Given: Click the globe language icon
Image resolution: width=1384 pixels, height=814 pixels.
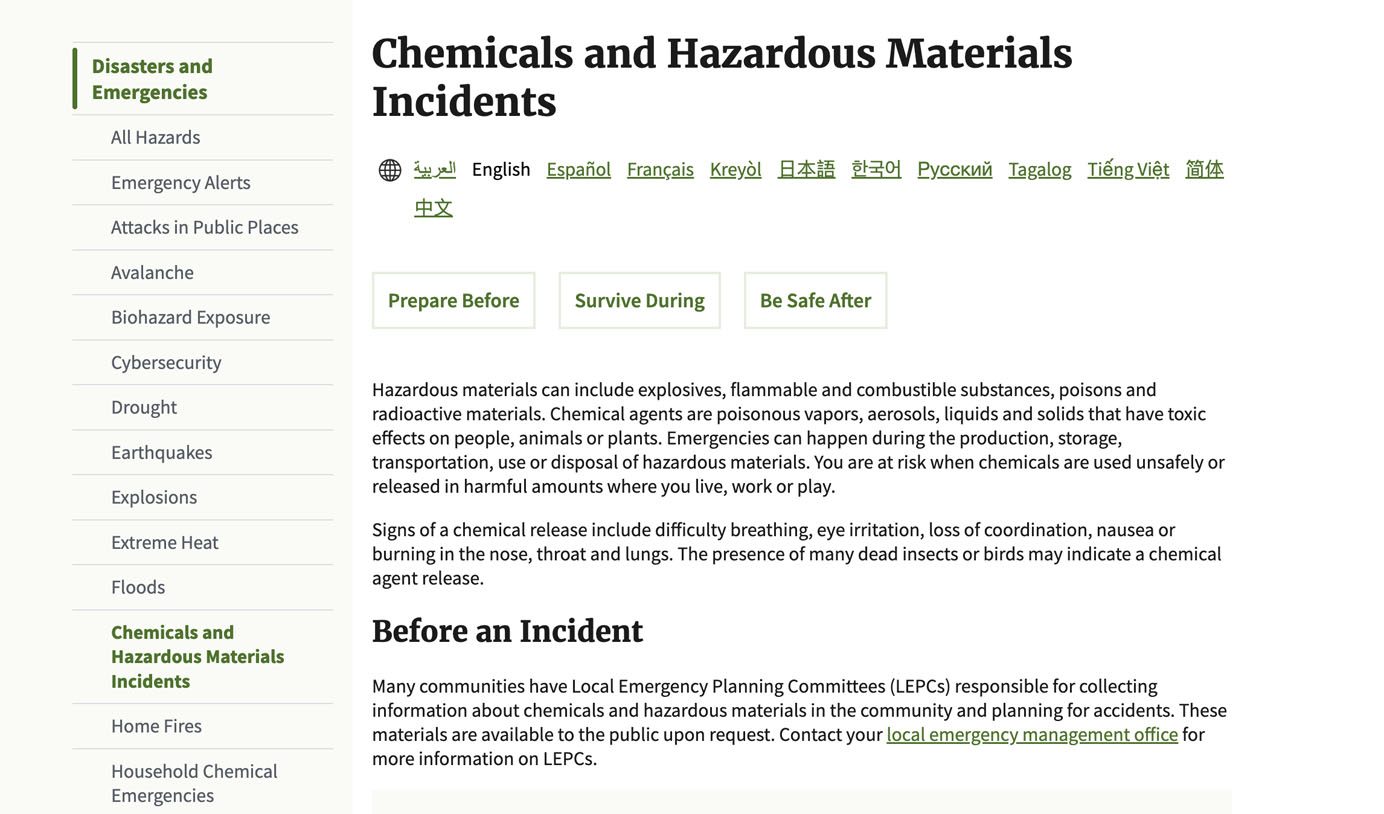Looking at the screenshot, I should 390,170.
